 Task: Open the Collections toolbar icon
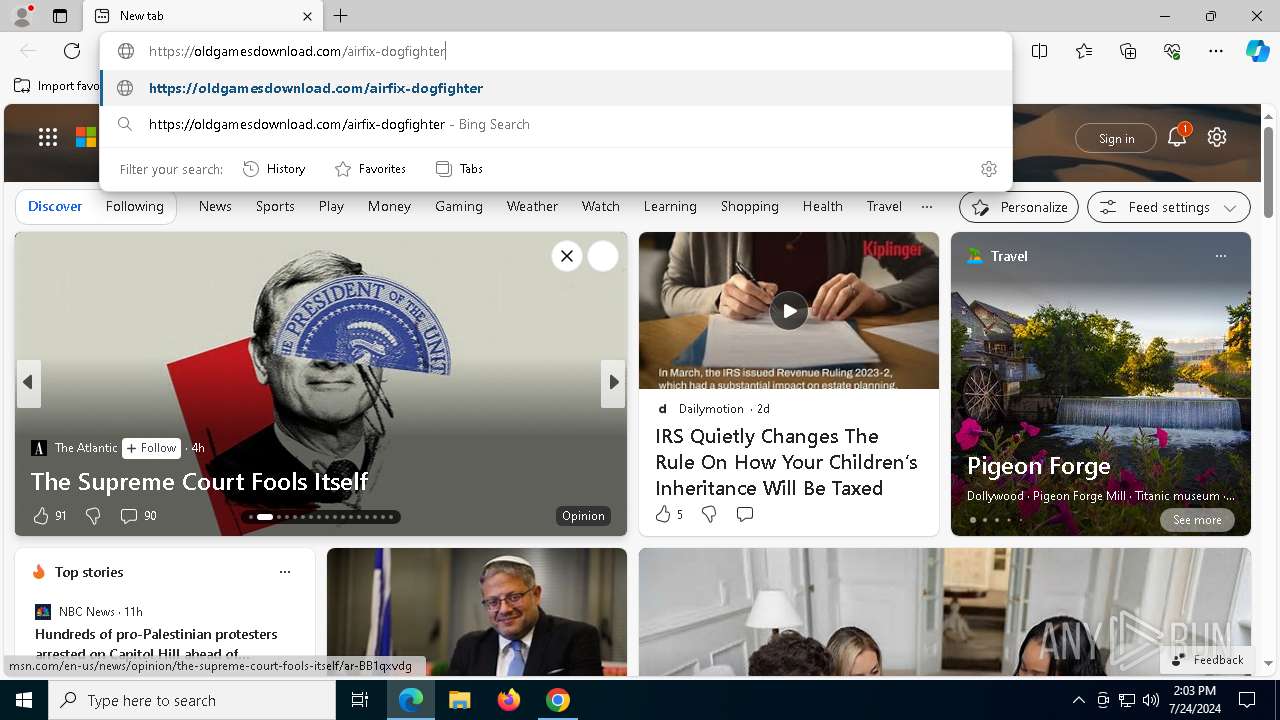[x=1128, y=51]
